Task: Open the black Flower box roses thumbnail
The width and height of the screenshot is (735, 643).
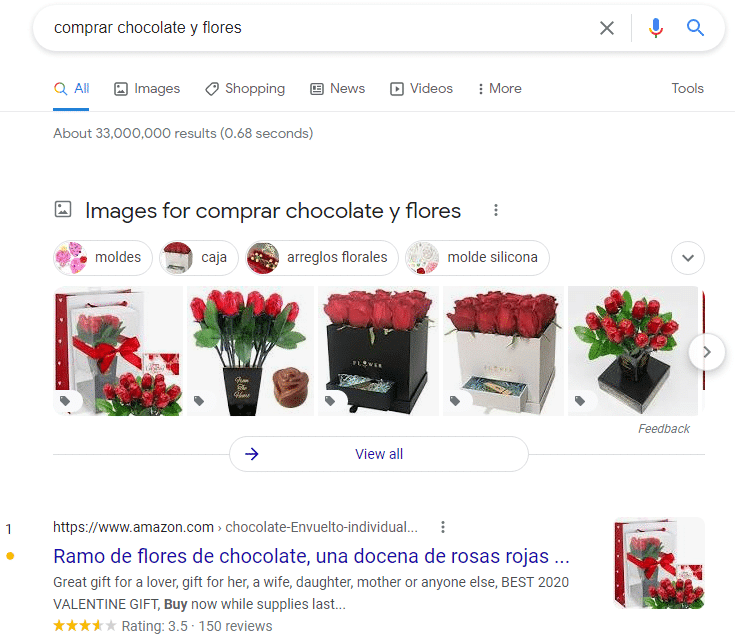Action: [x=377, y=351]
